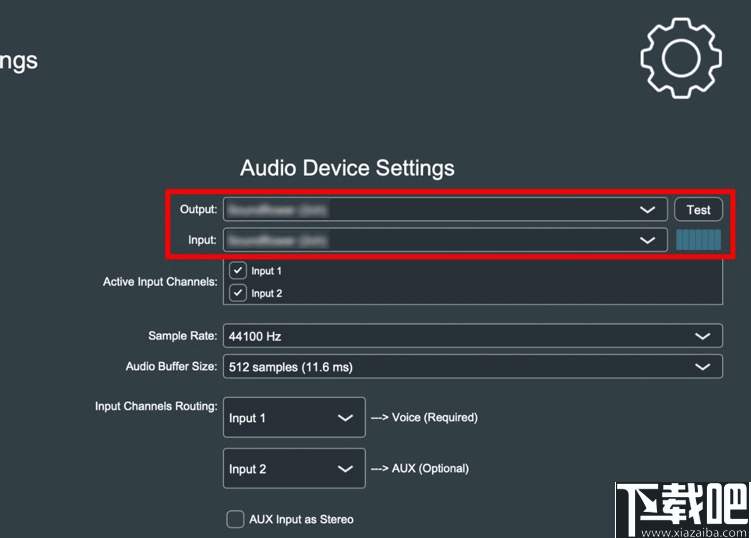
Task: Uncheck the Input 1 active channel
Action: coord(238,270)
